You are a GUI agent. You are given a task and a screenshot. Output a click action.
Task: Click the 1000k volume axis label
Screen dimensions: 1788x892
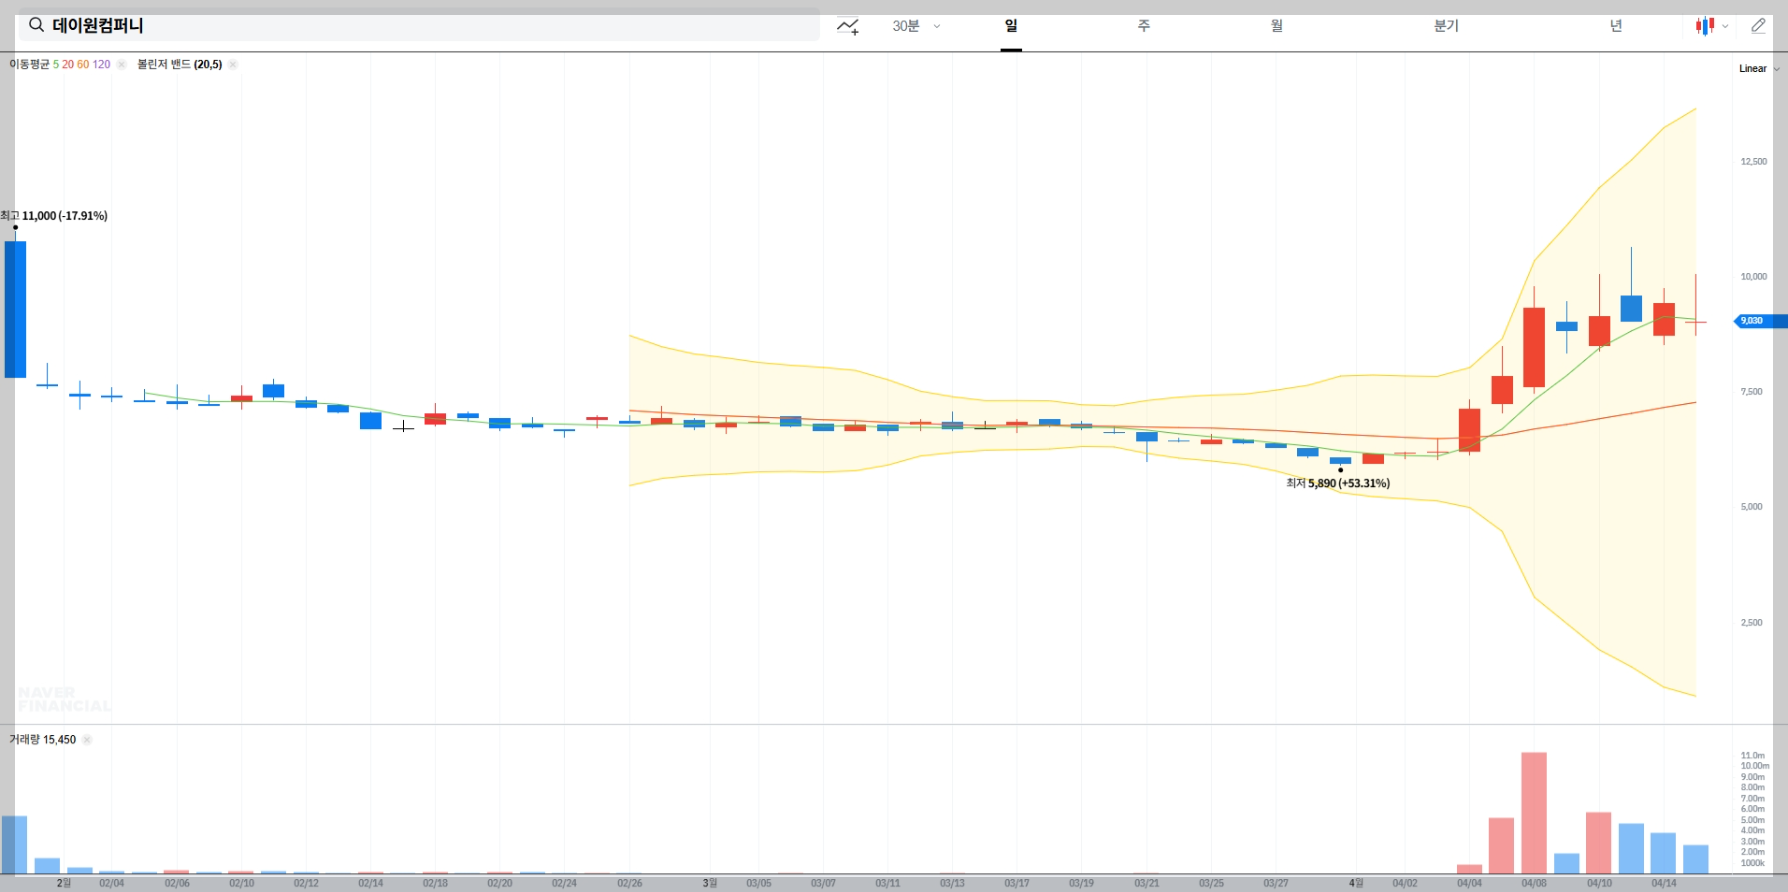1753,863
